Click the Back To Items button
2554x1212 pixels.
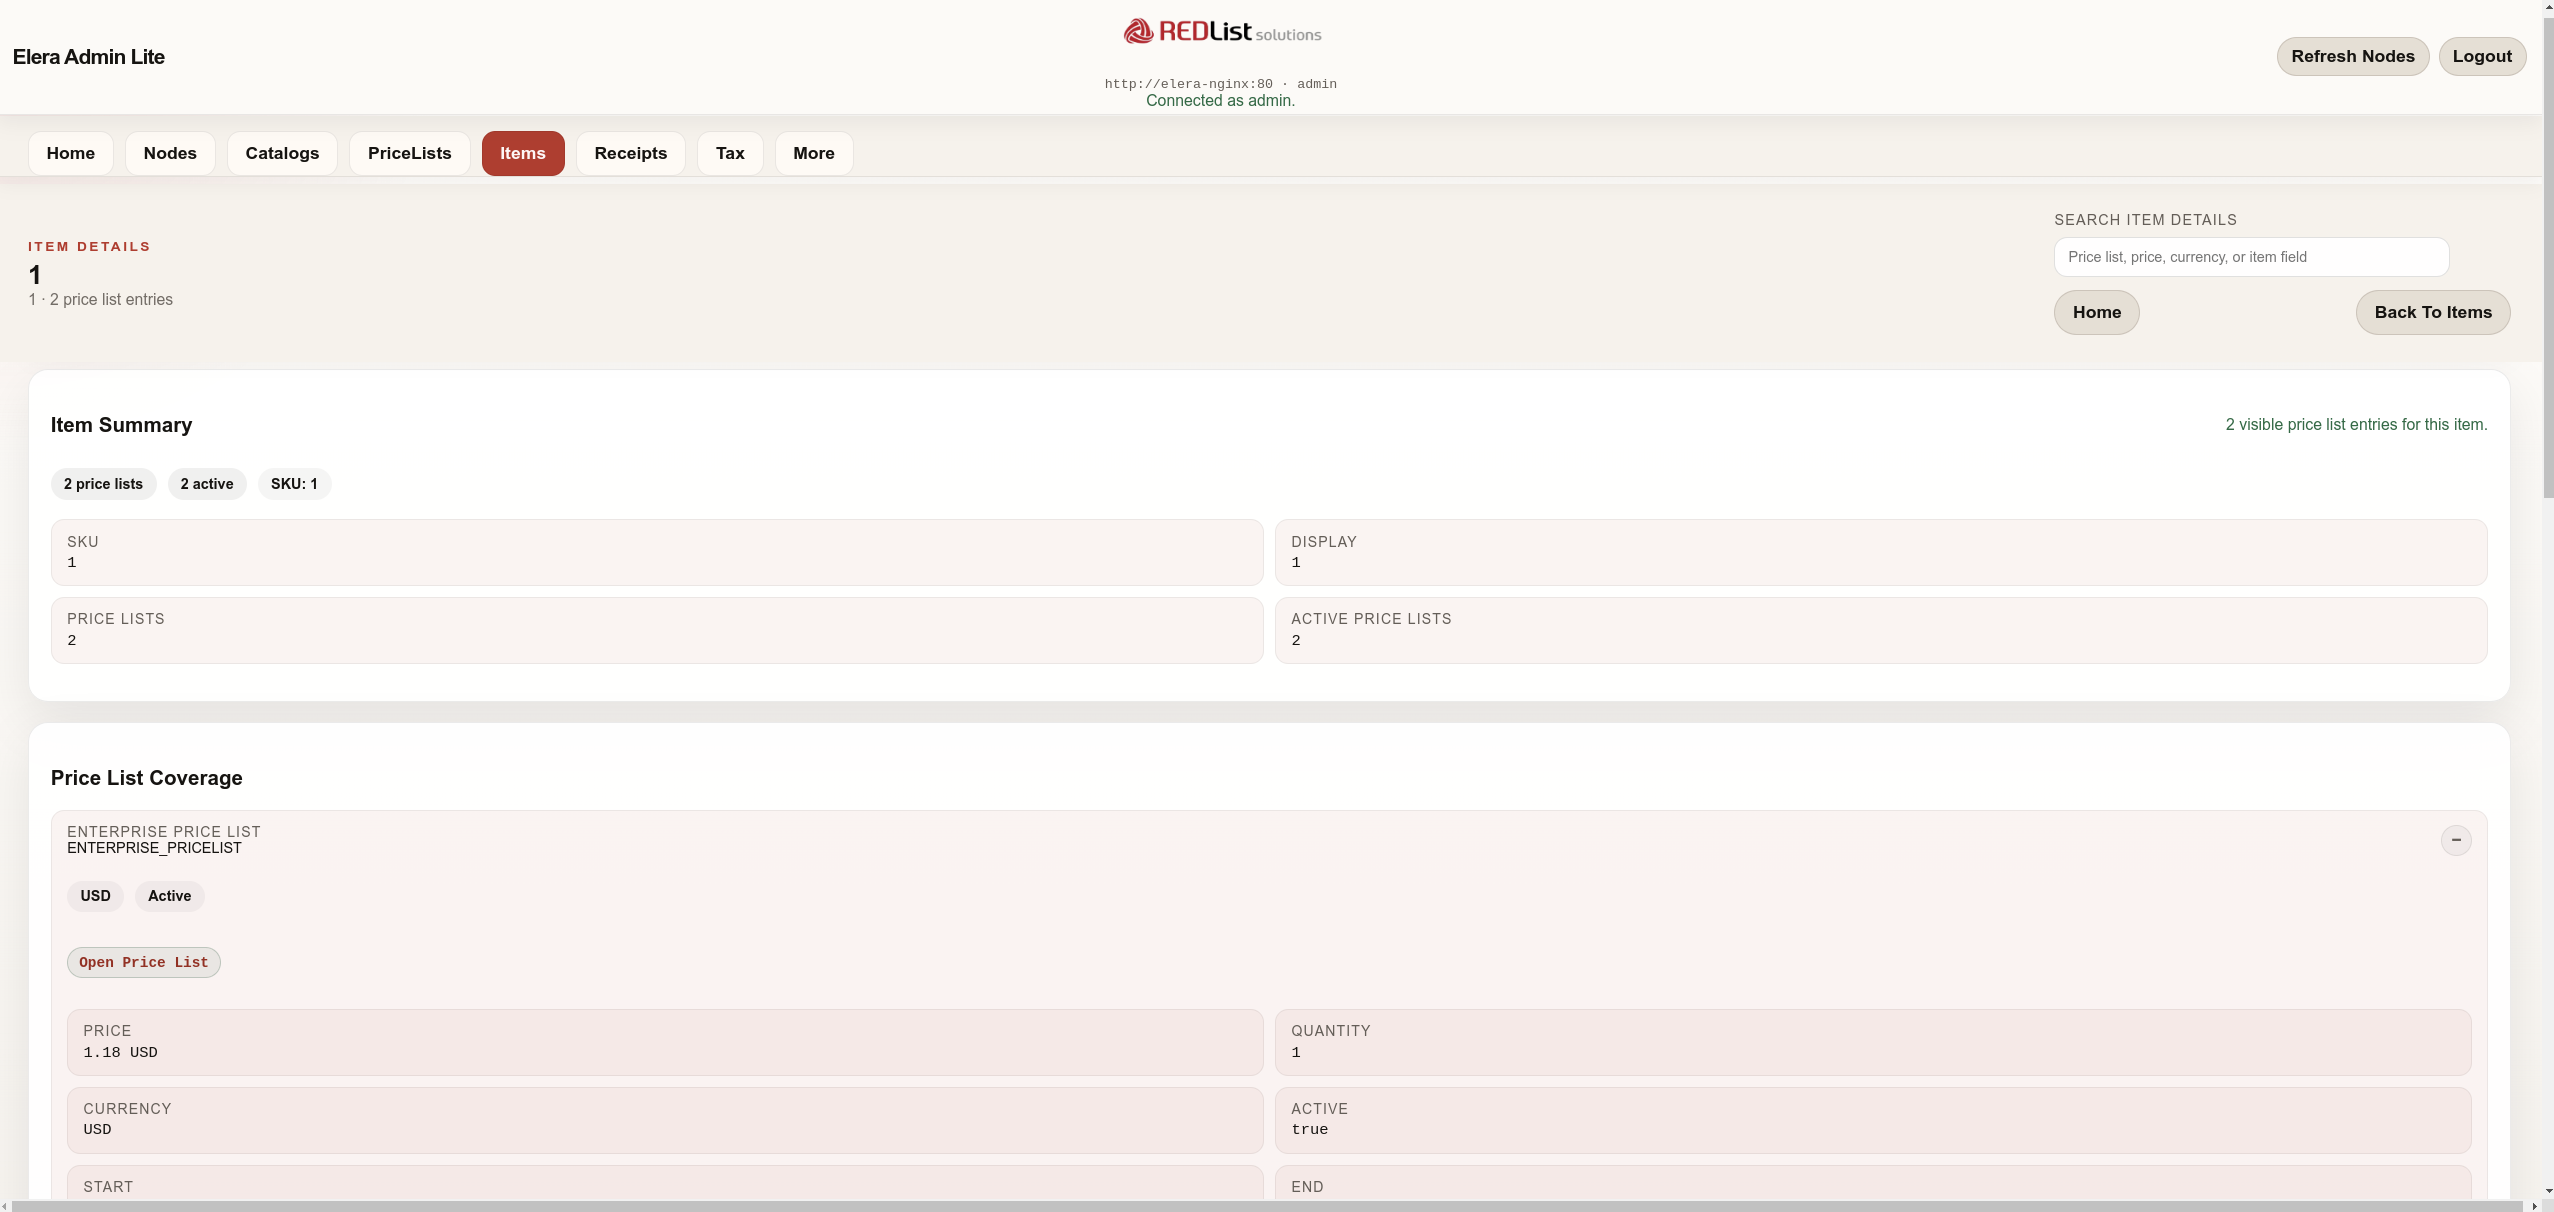pyautogui.click(x=2432, y=312)
